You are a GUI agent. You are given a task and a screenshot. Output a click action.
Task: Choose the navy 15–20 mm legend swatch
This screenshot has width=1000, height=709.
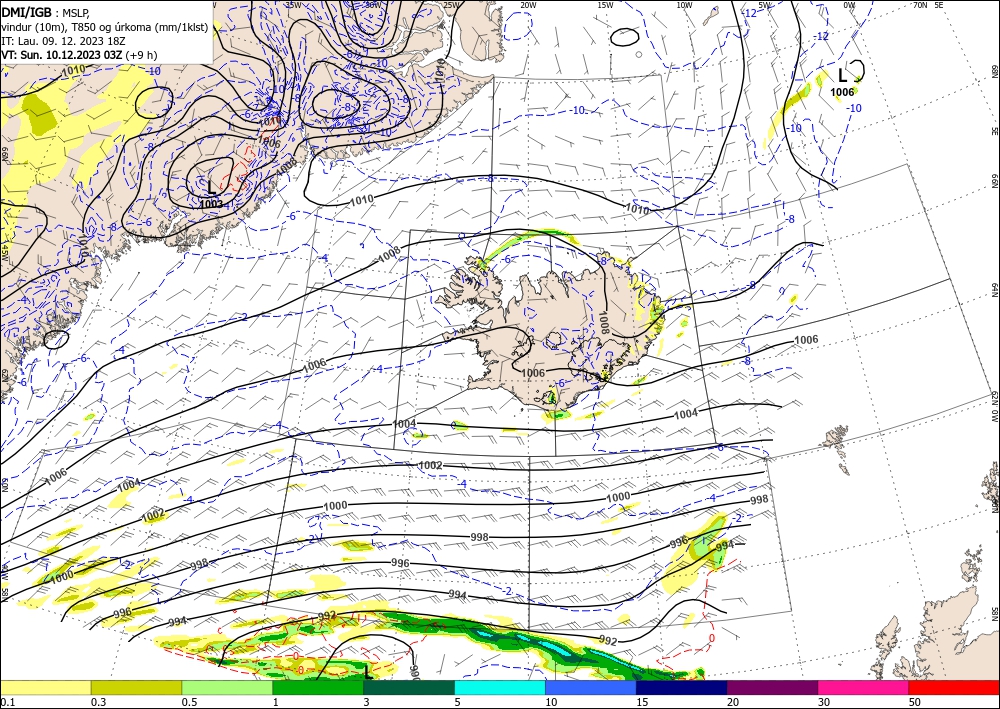682,688
